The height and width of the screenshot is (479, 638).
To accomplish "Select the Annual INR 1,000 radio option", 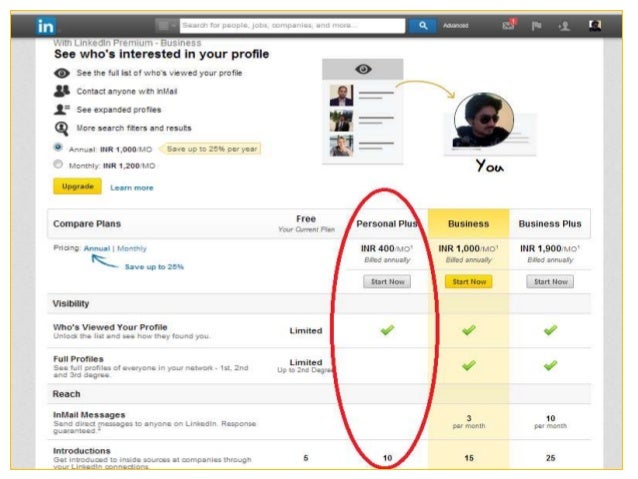I will tap(58, 147).
